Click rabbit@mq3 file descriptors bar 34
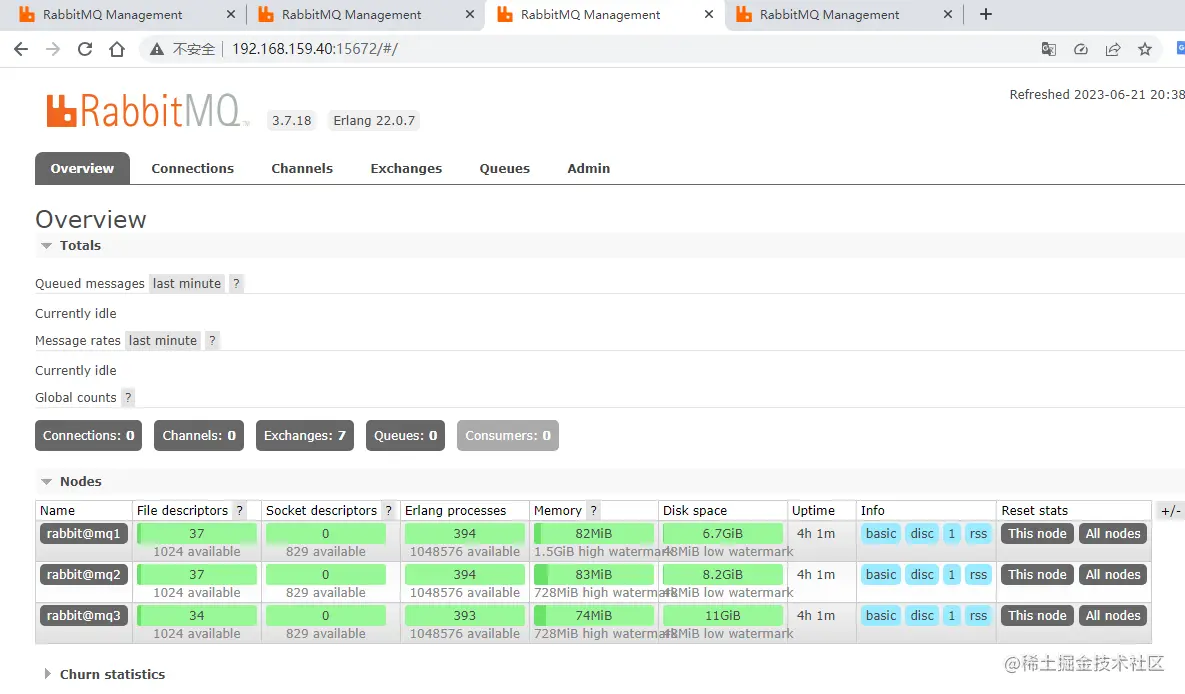 pyautogui.click(x=196, y=615)
